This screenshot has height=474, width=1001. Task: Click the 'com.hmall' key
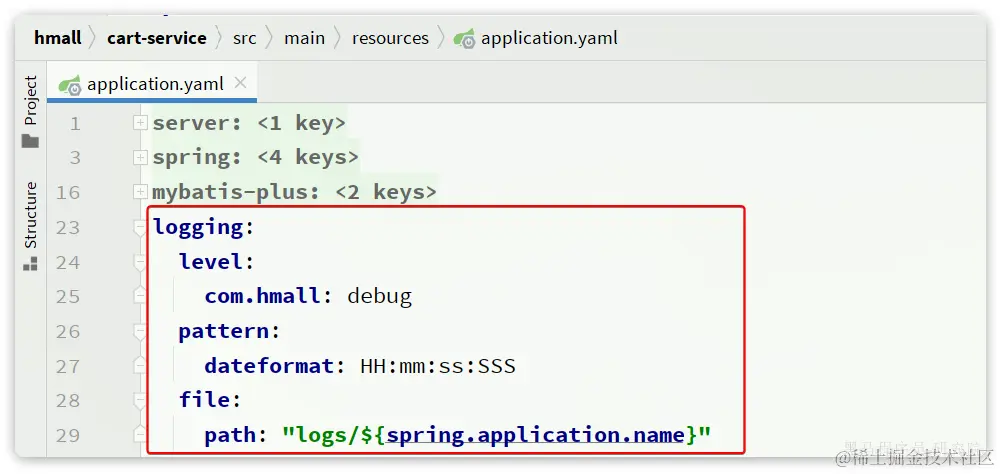point(262,296)
